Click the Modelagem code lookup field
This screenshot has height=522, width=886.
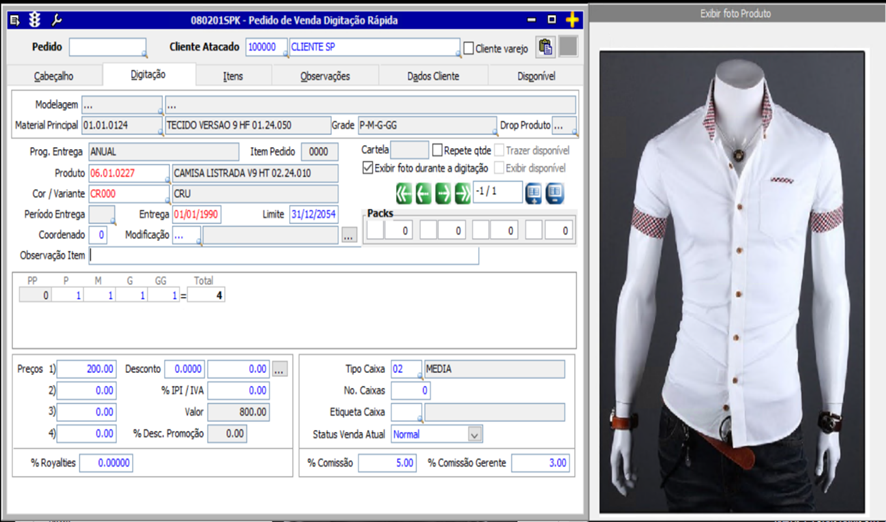point(122,105)
